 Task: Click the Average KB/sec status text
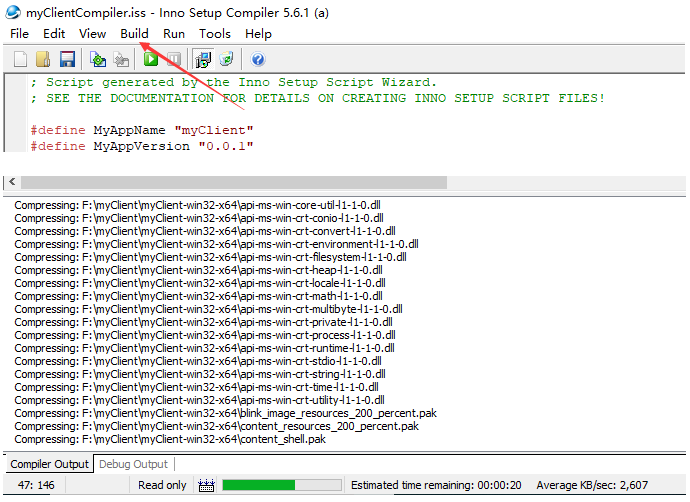click(x=592, y=485)
